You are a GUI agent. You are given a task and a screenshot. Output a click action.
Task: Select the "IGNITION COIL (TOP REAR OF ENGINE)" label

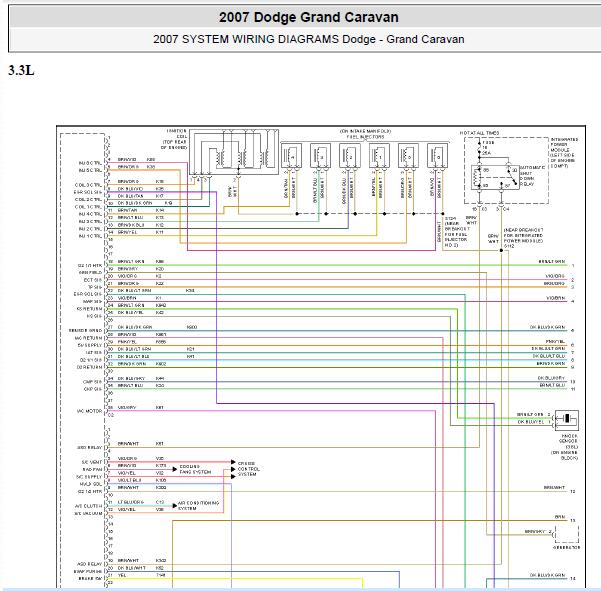coord(174,139)
